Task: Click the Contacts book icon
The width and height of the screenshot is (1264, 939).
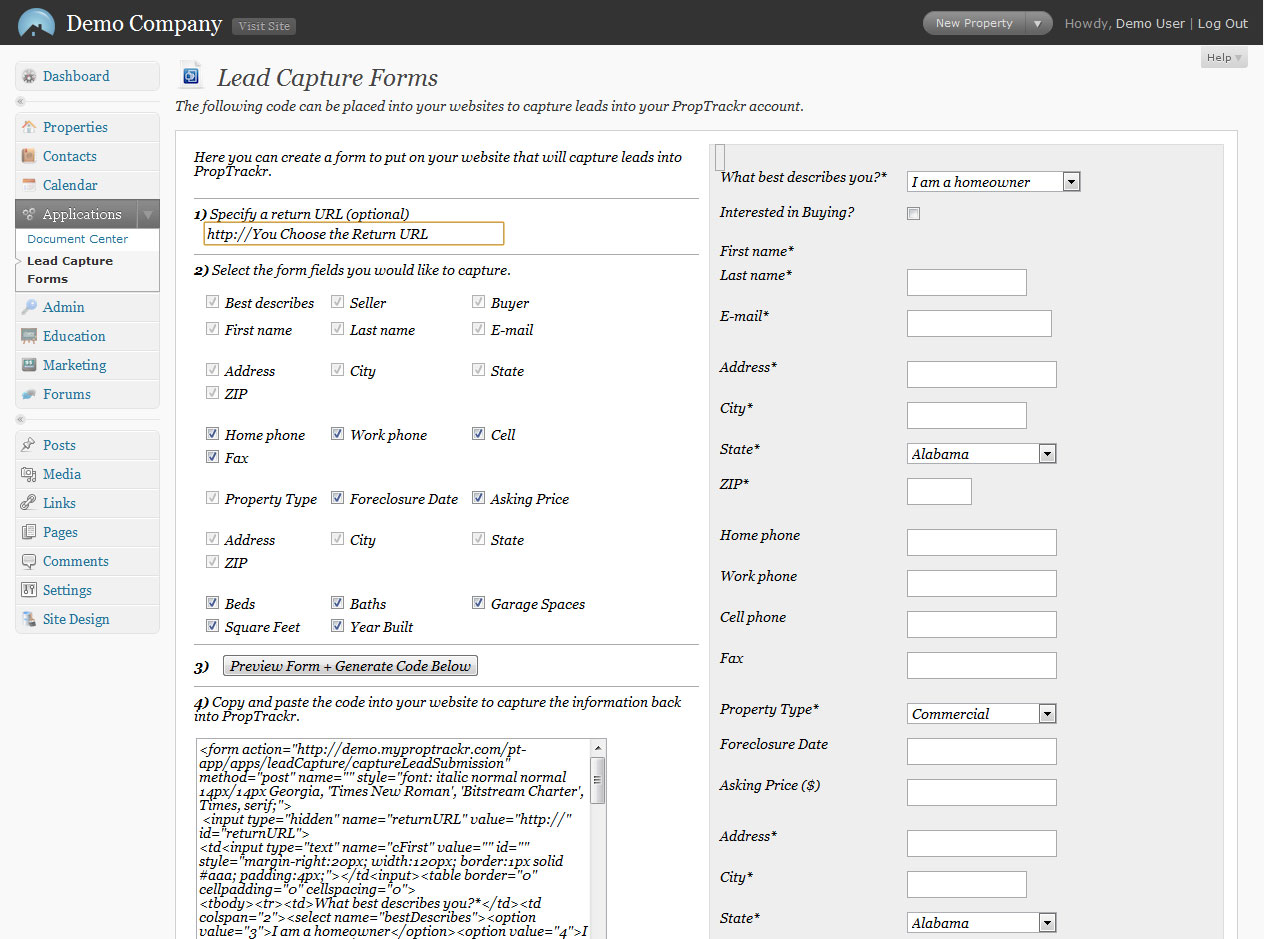Action: click(29, 157)
